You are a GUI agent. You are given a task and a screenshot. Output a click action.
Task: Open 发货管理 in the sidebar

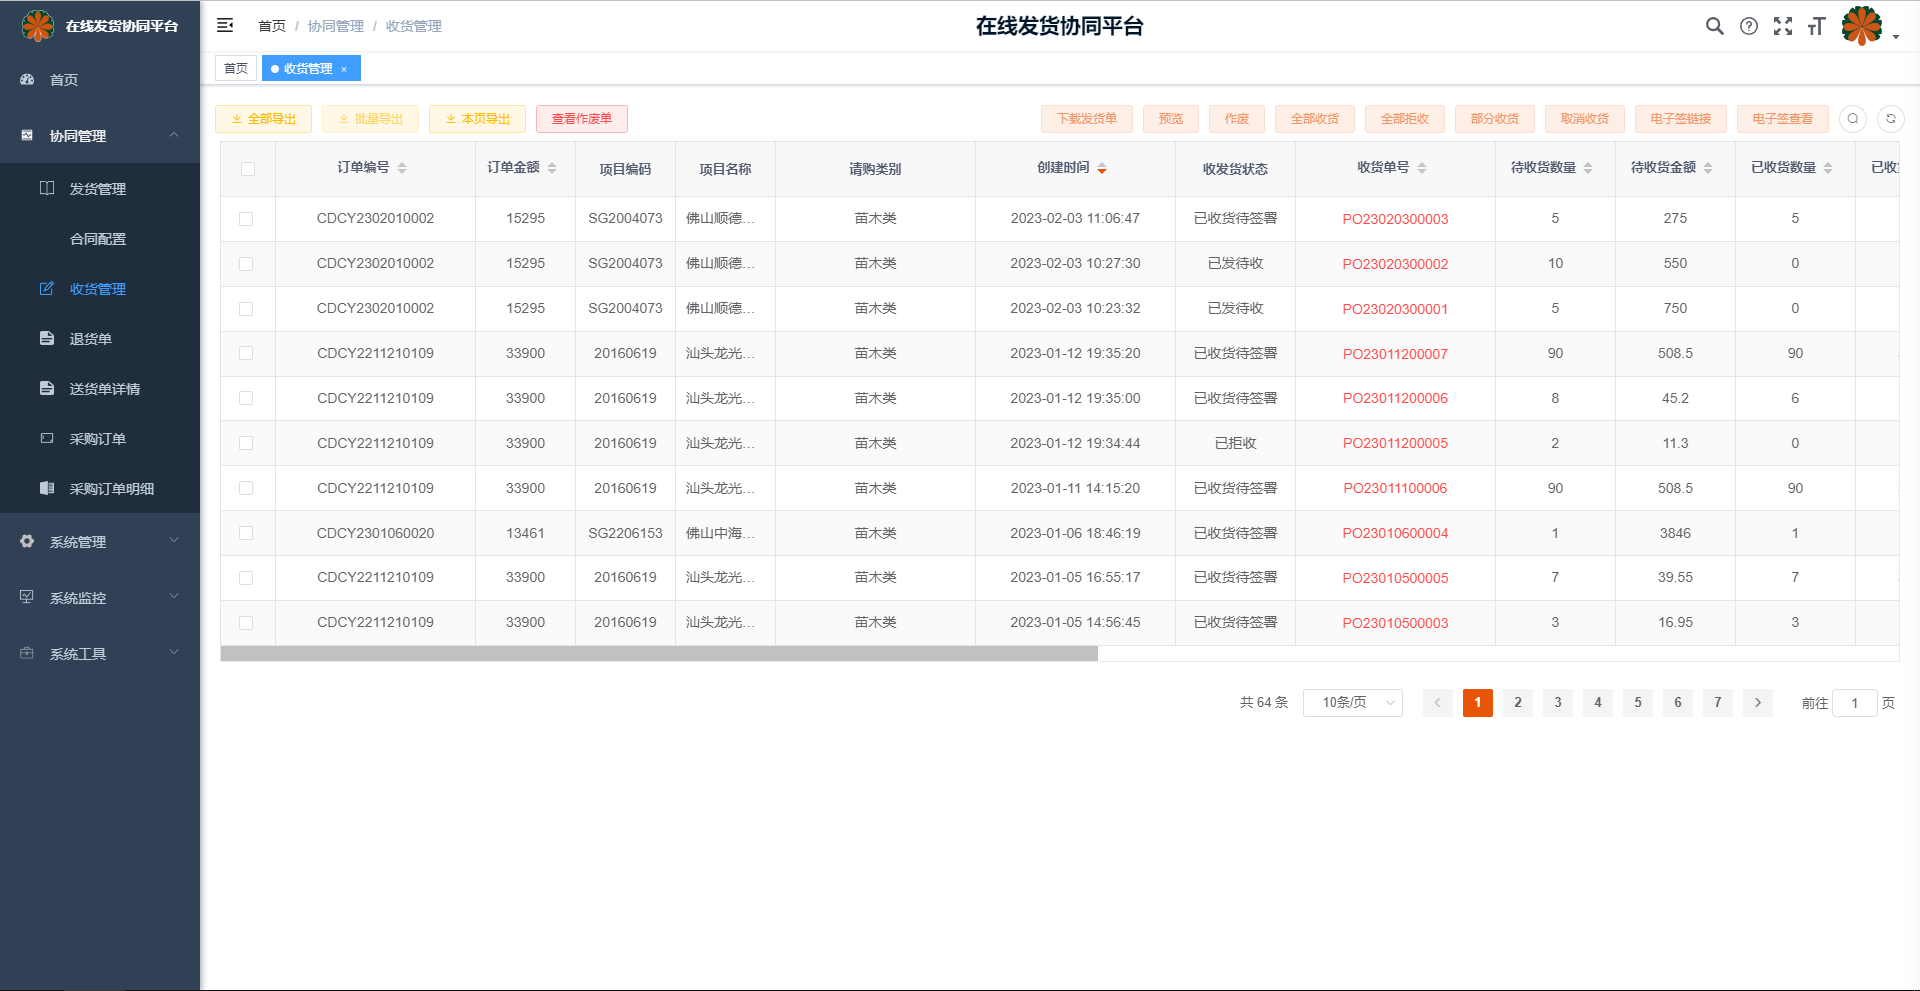pyautogui.click(x=97, y=189)
